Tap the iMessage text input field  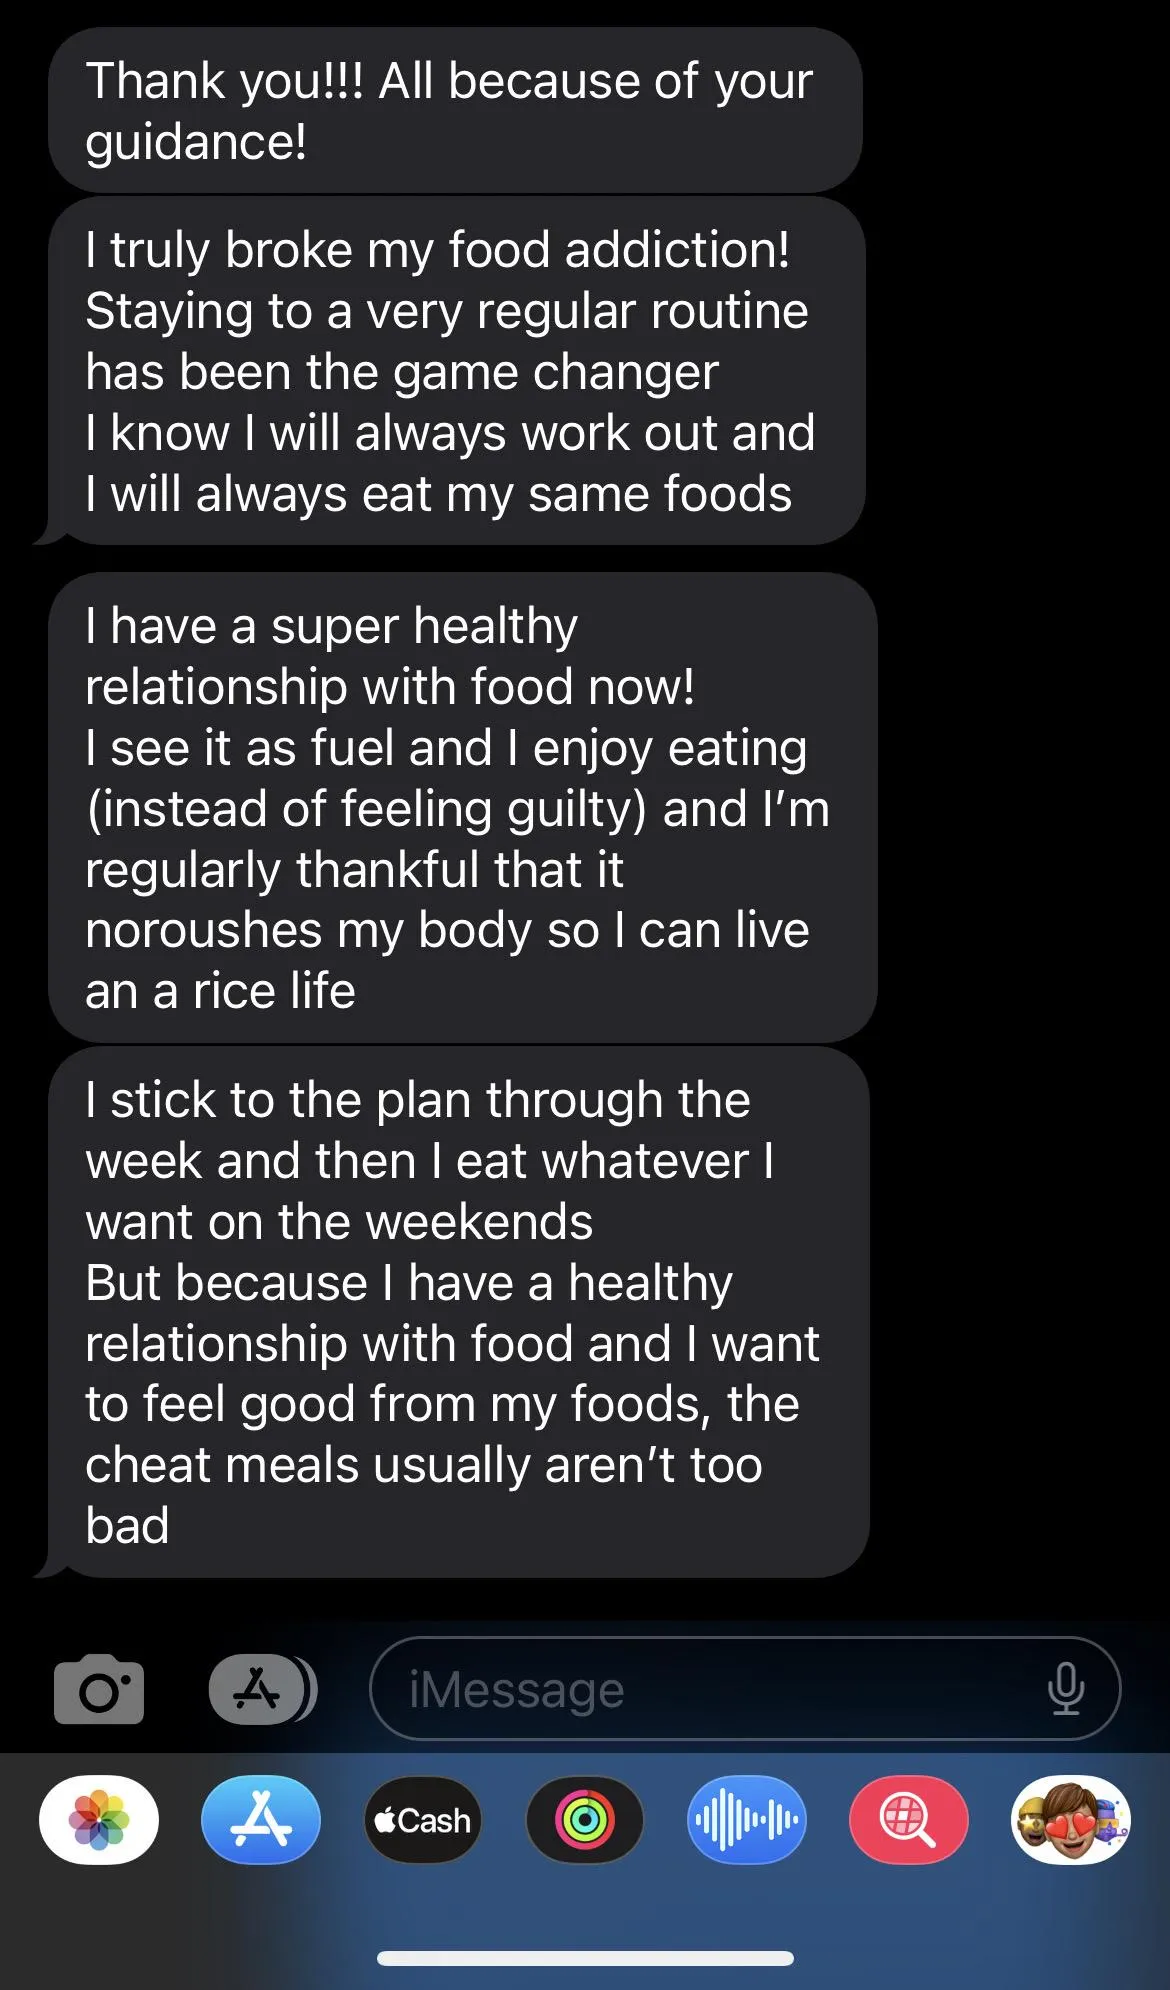pos(700,1689)
